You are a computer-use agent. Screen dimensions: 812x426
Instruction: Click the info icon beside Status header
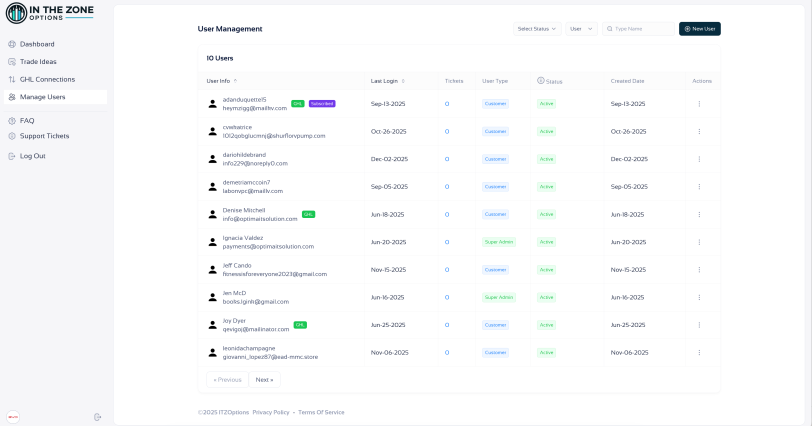pyautogui.click(x=541, y=81)
